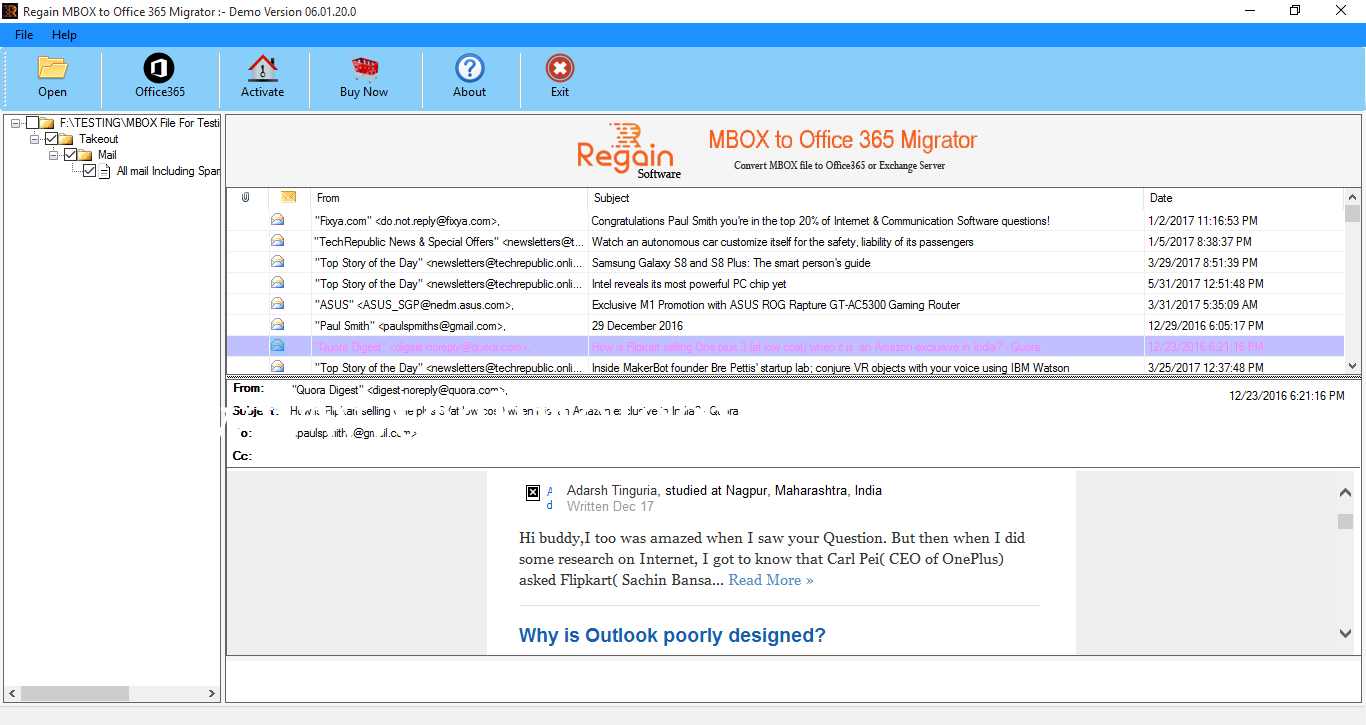This screenshot has width=1366, height=725.
Task: Open the File menu
Action: [x=24, y=35]
